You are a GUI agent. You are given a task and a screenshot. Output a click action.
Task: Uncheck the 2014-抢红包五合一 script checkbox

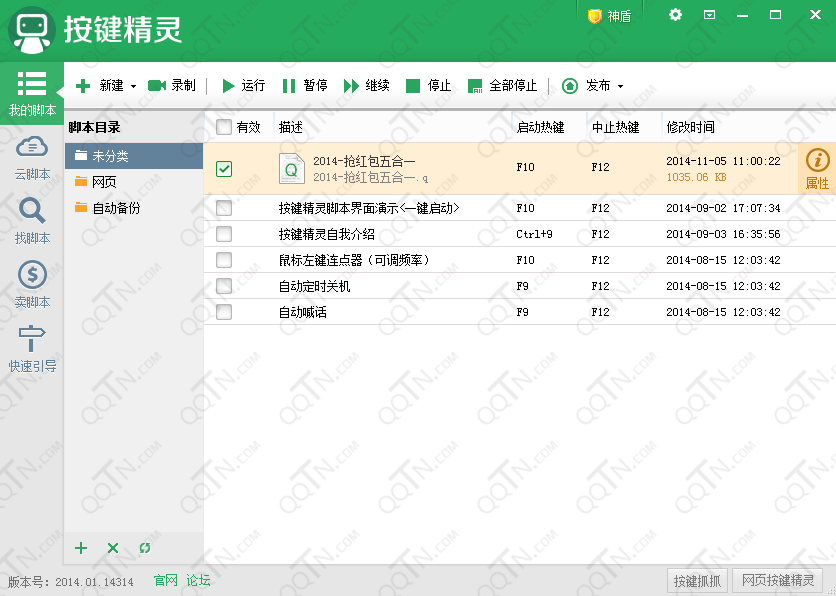224,169
